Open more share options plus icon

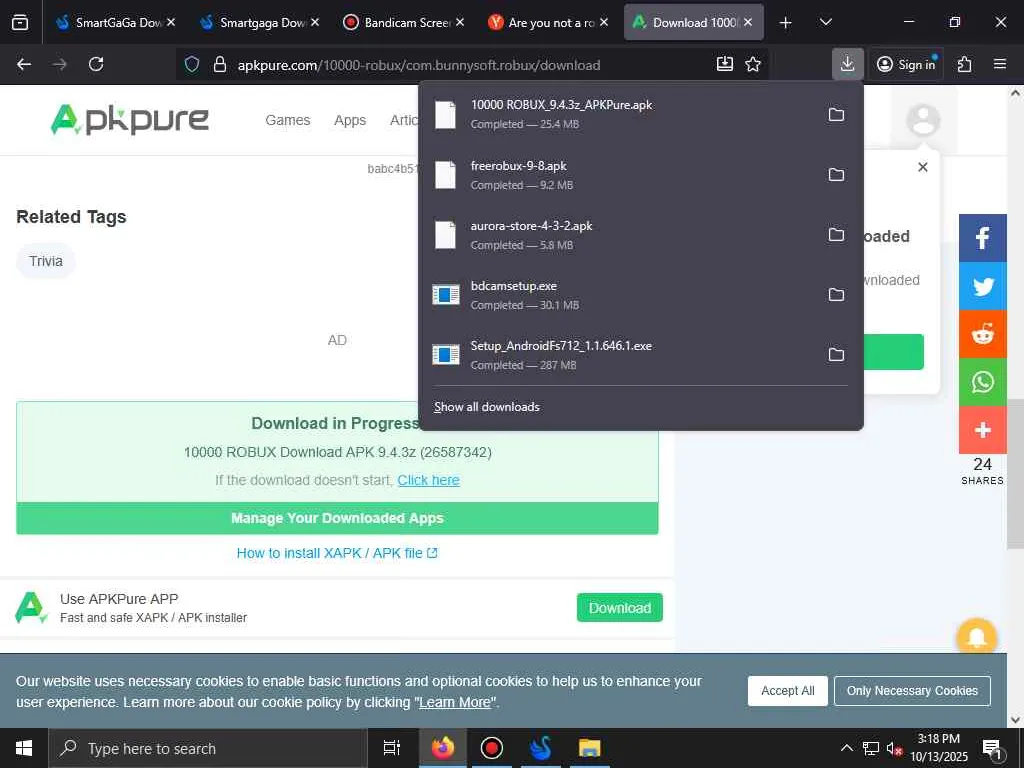pyautogui.click(x=982, y=430)
